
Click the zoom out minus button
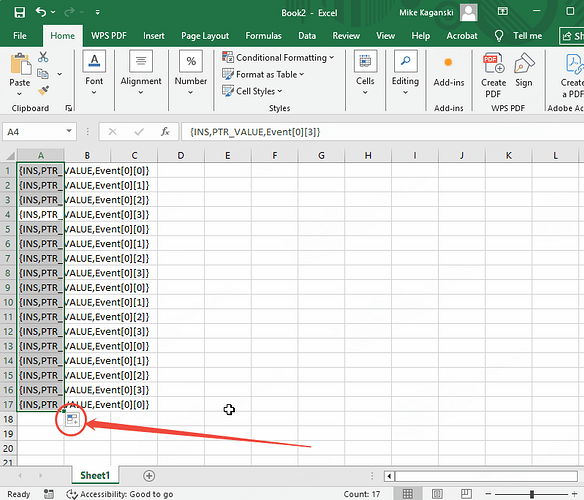pos(488,494)
